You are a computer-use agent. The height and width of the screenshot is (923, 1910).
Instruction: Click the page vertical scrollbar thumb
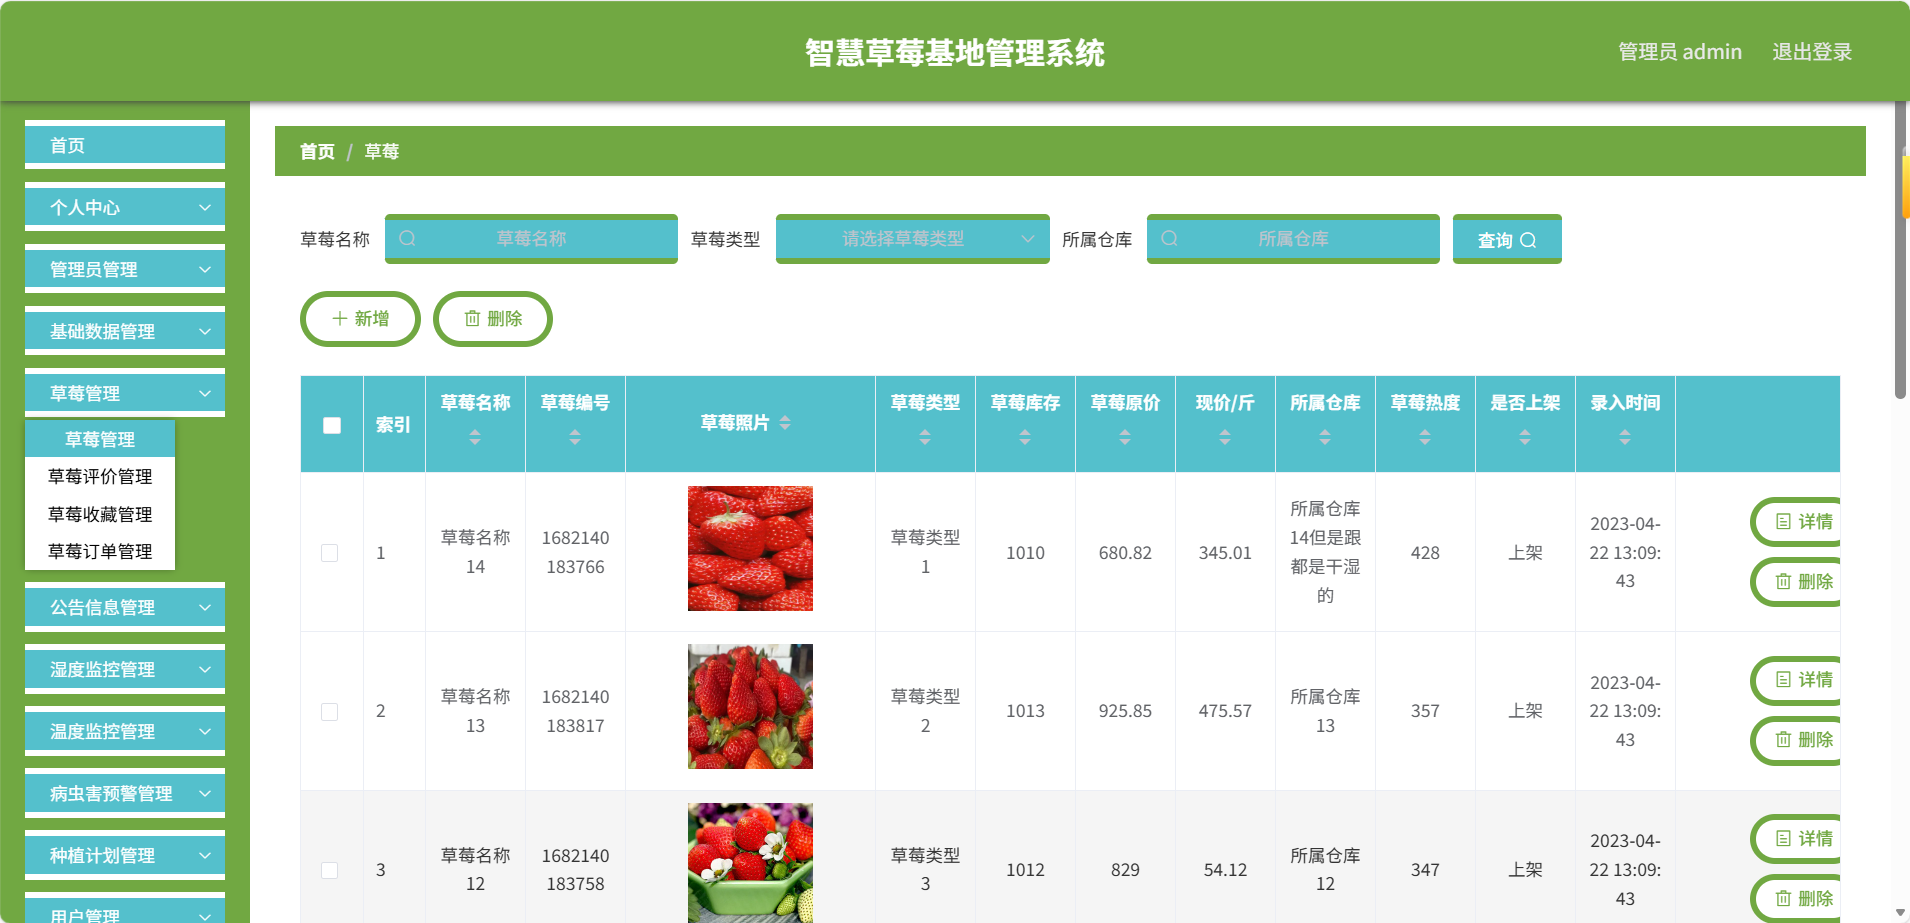1901,250
